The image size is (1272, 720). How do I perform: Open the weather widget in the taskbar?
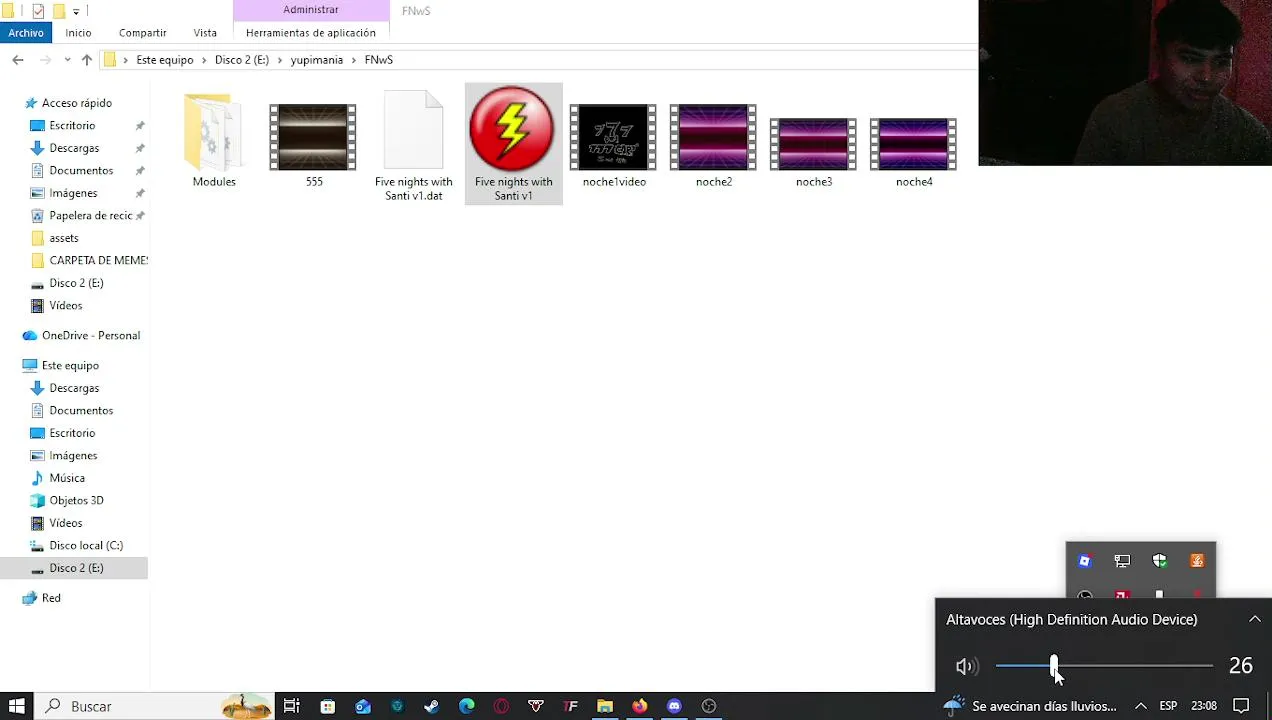tap(1029, 706)
